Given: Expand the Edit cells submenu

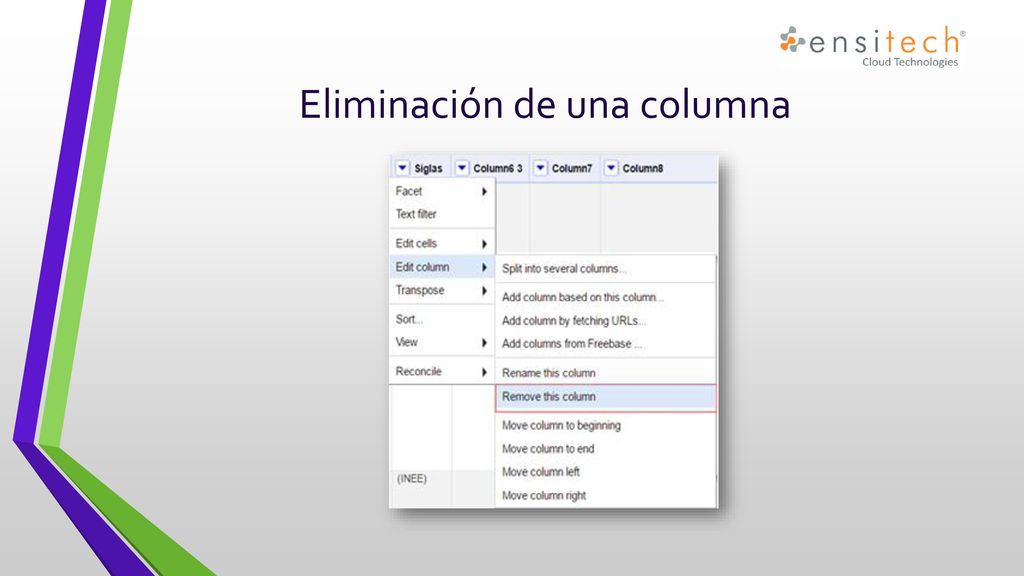Looking at the screenshot, I should click(x=442, y=244).
